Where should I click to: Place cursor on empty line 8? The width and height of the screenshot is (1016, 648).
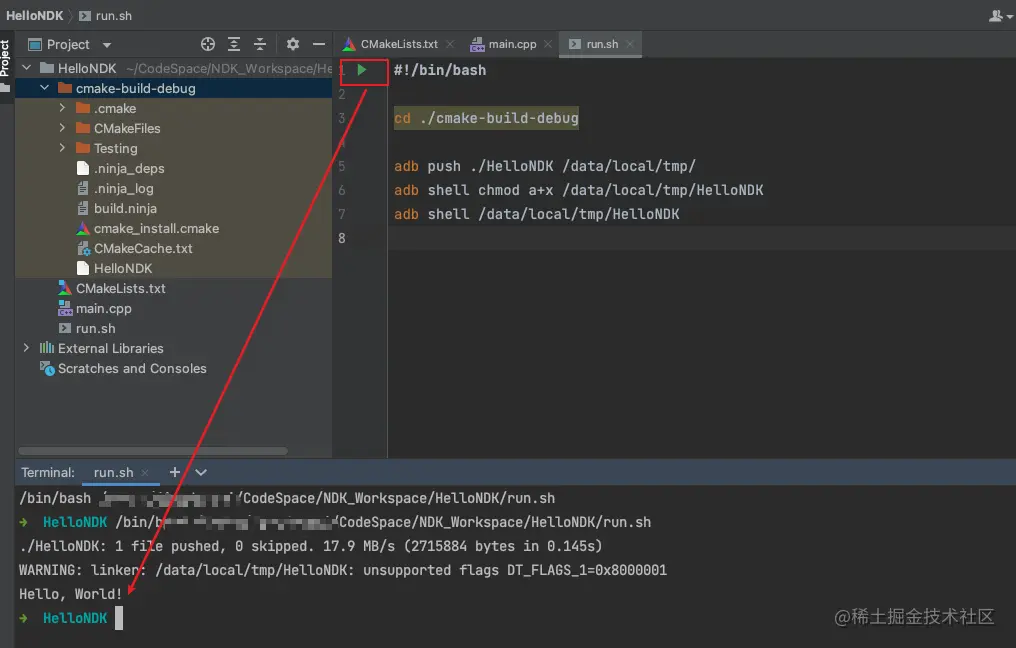tap(702, 238)
